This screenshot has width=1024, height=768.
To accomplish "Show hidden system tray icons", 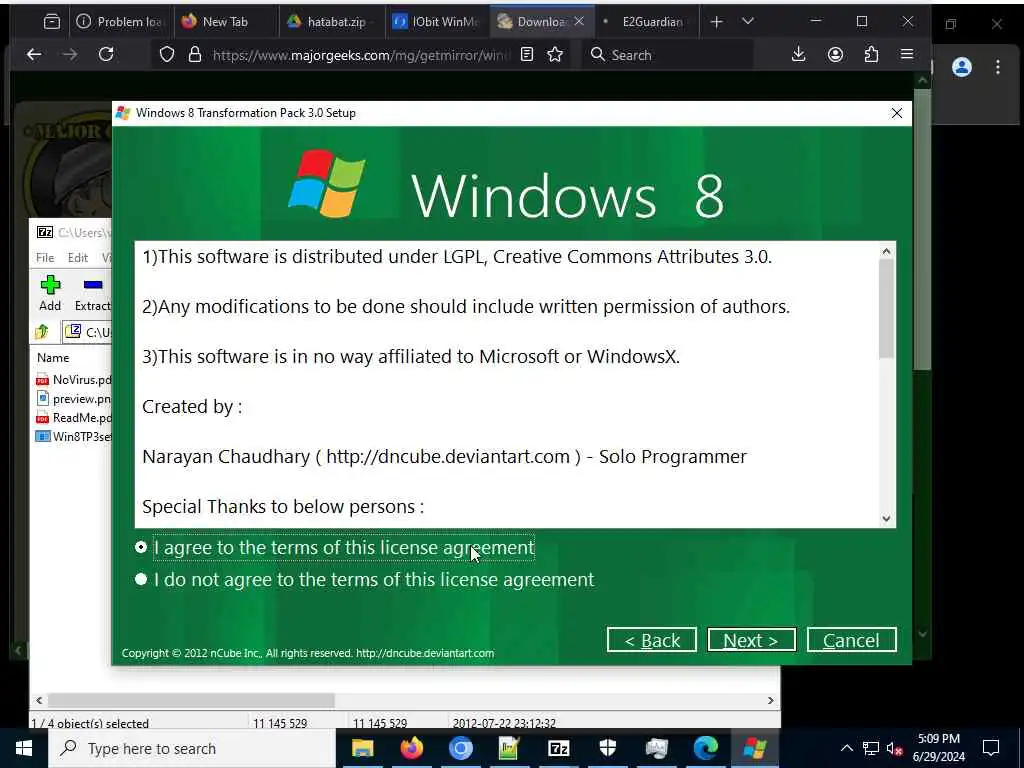I will click(846, 748).
